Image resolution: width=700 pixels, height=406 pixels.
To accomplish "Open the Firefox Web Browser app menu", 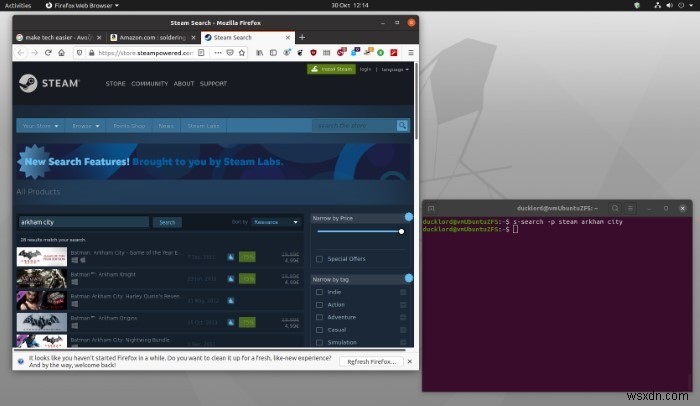I will 82,5.
